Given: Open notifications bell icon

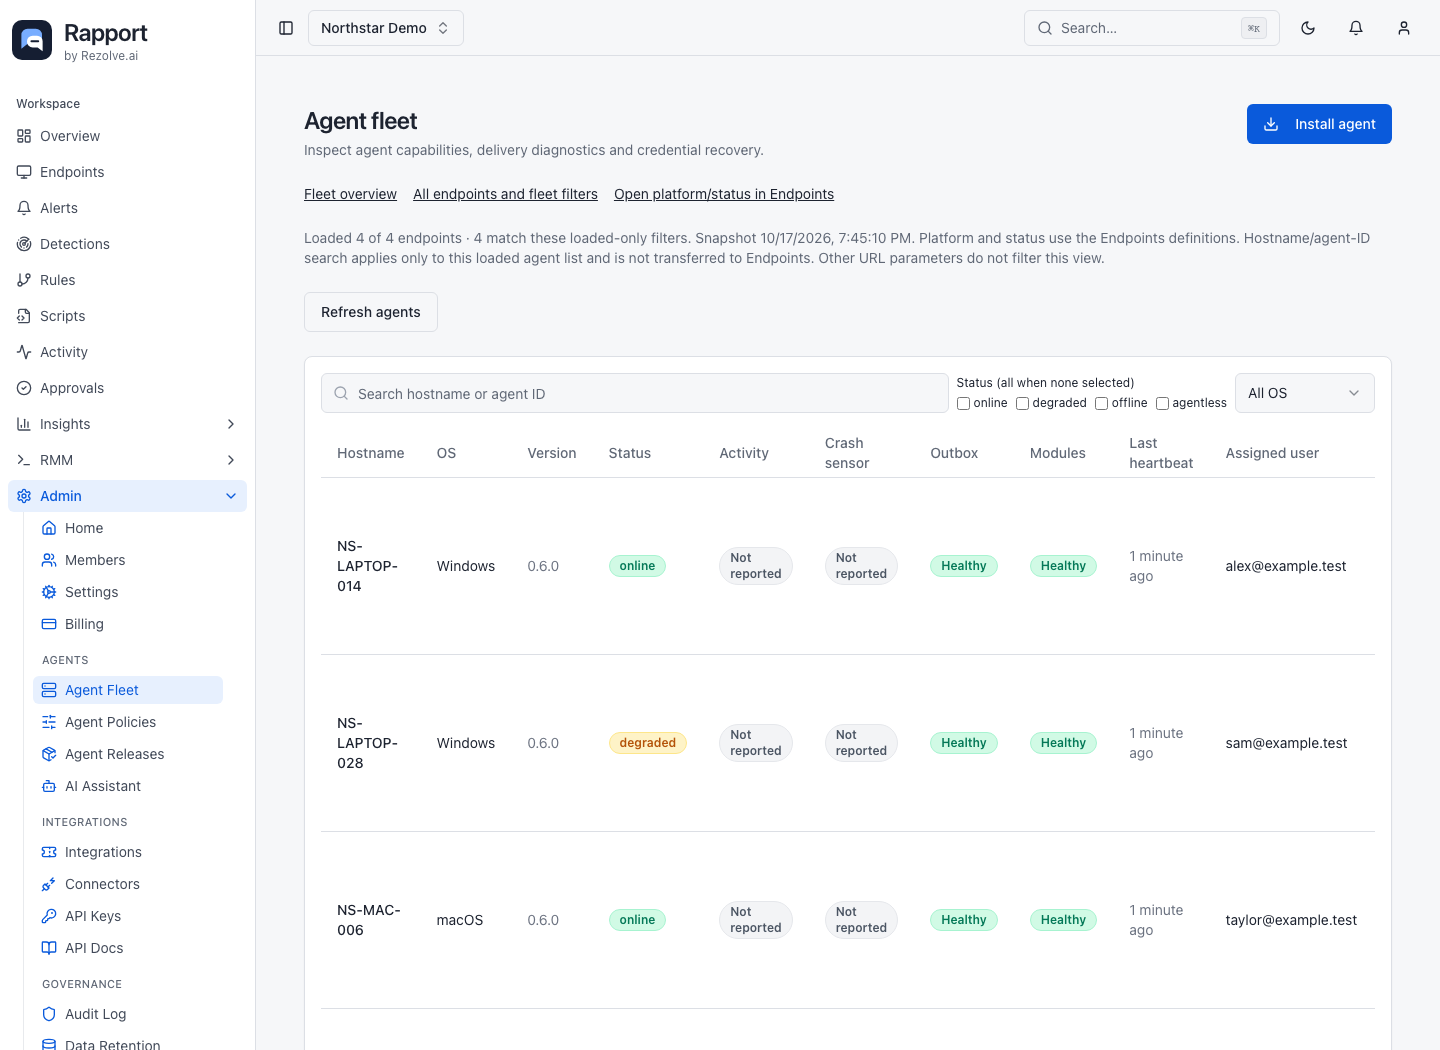Looking at the screenshot, I should coord(1356,28).
